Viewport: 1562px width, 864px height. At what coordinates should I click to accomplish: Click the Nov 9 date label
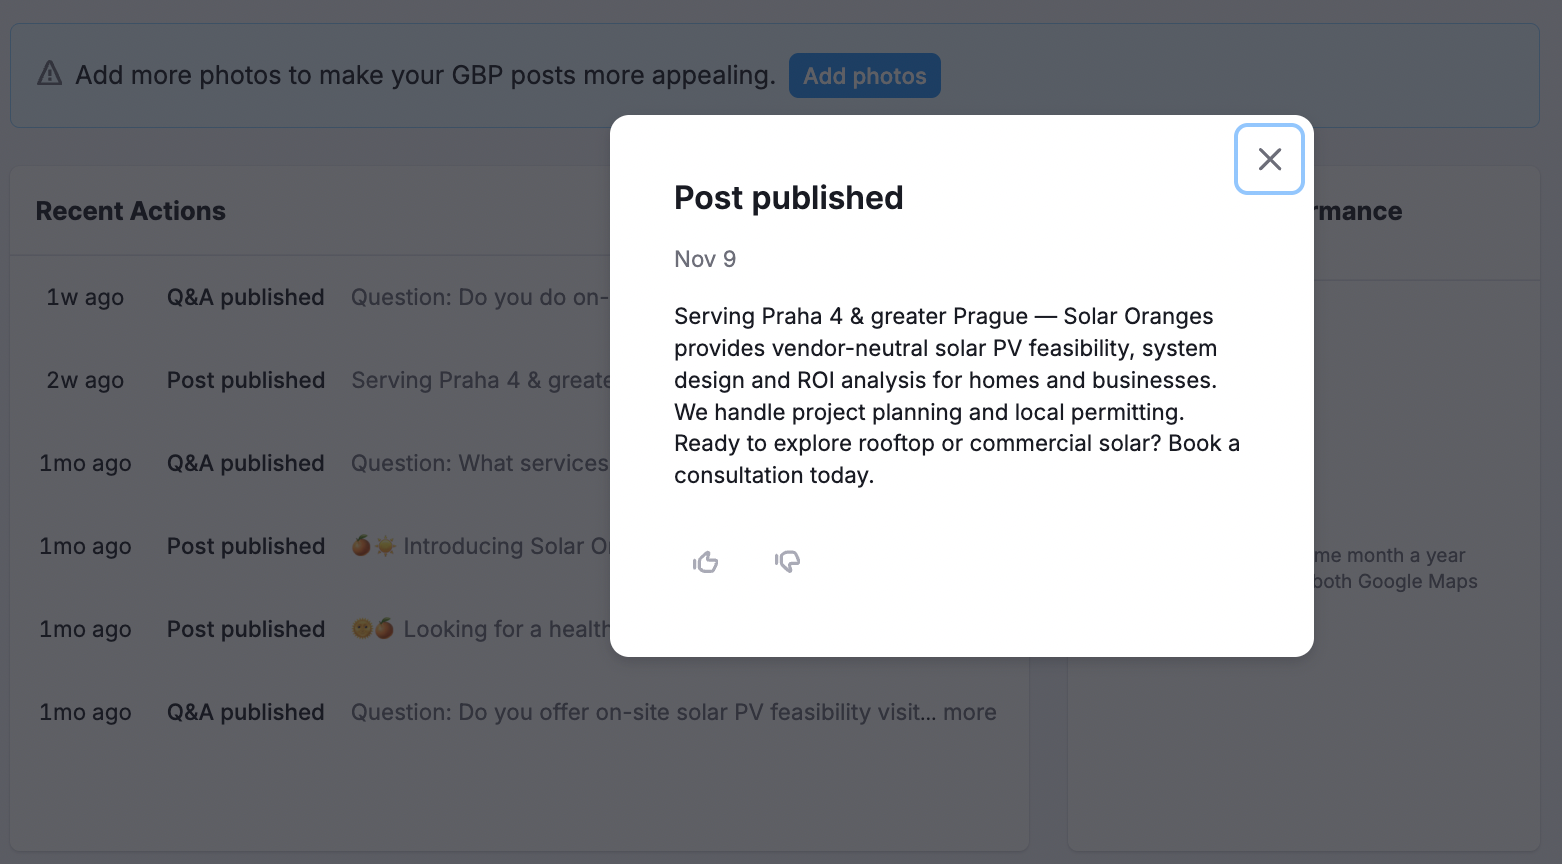click(x=704, y=258)
